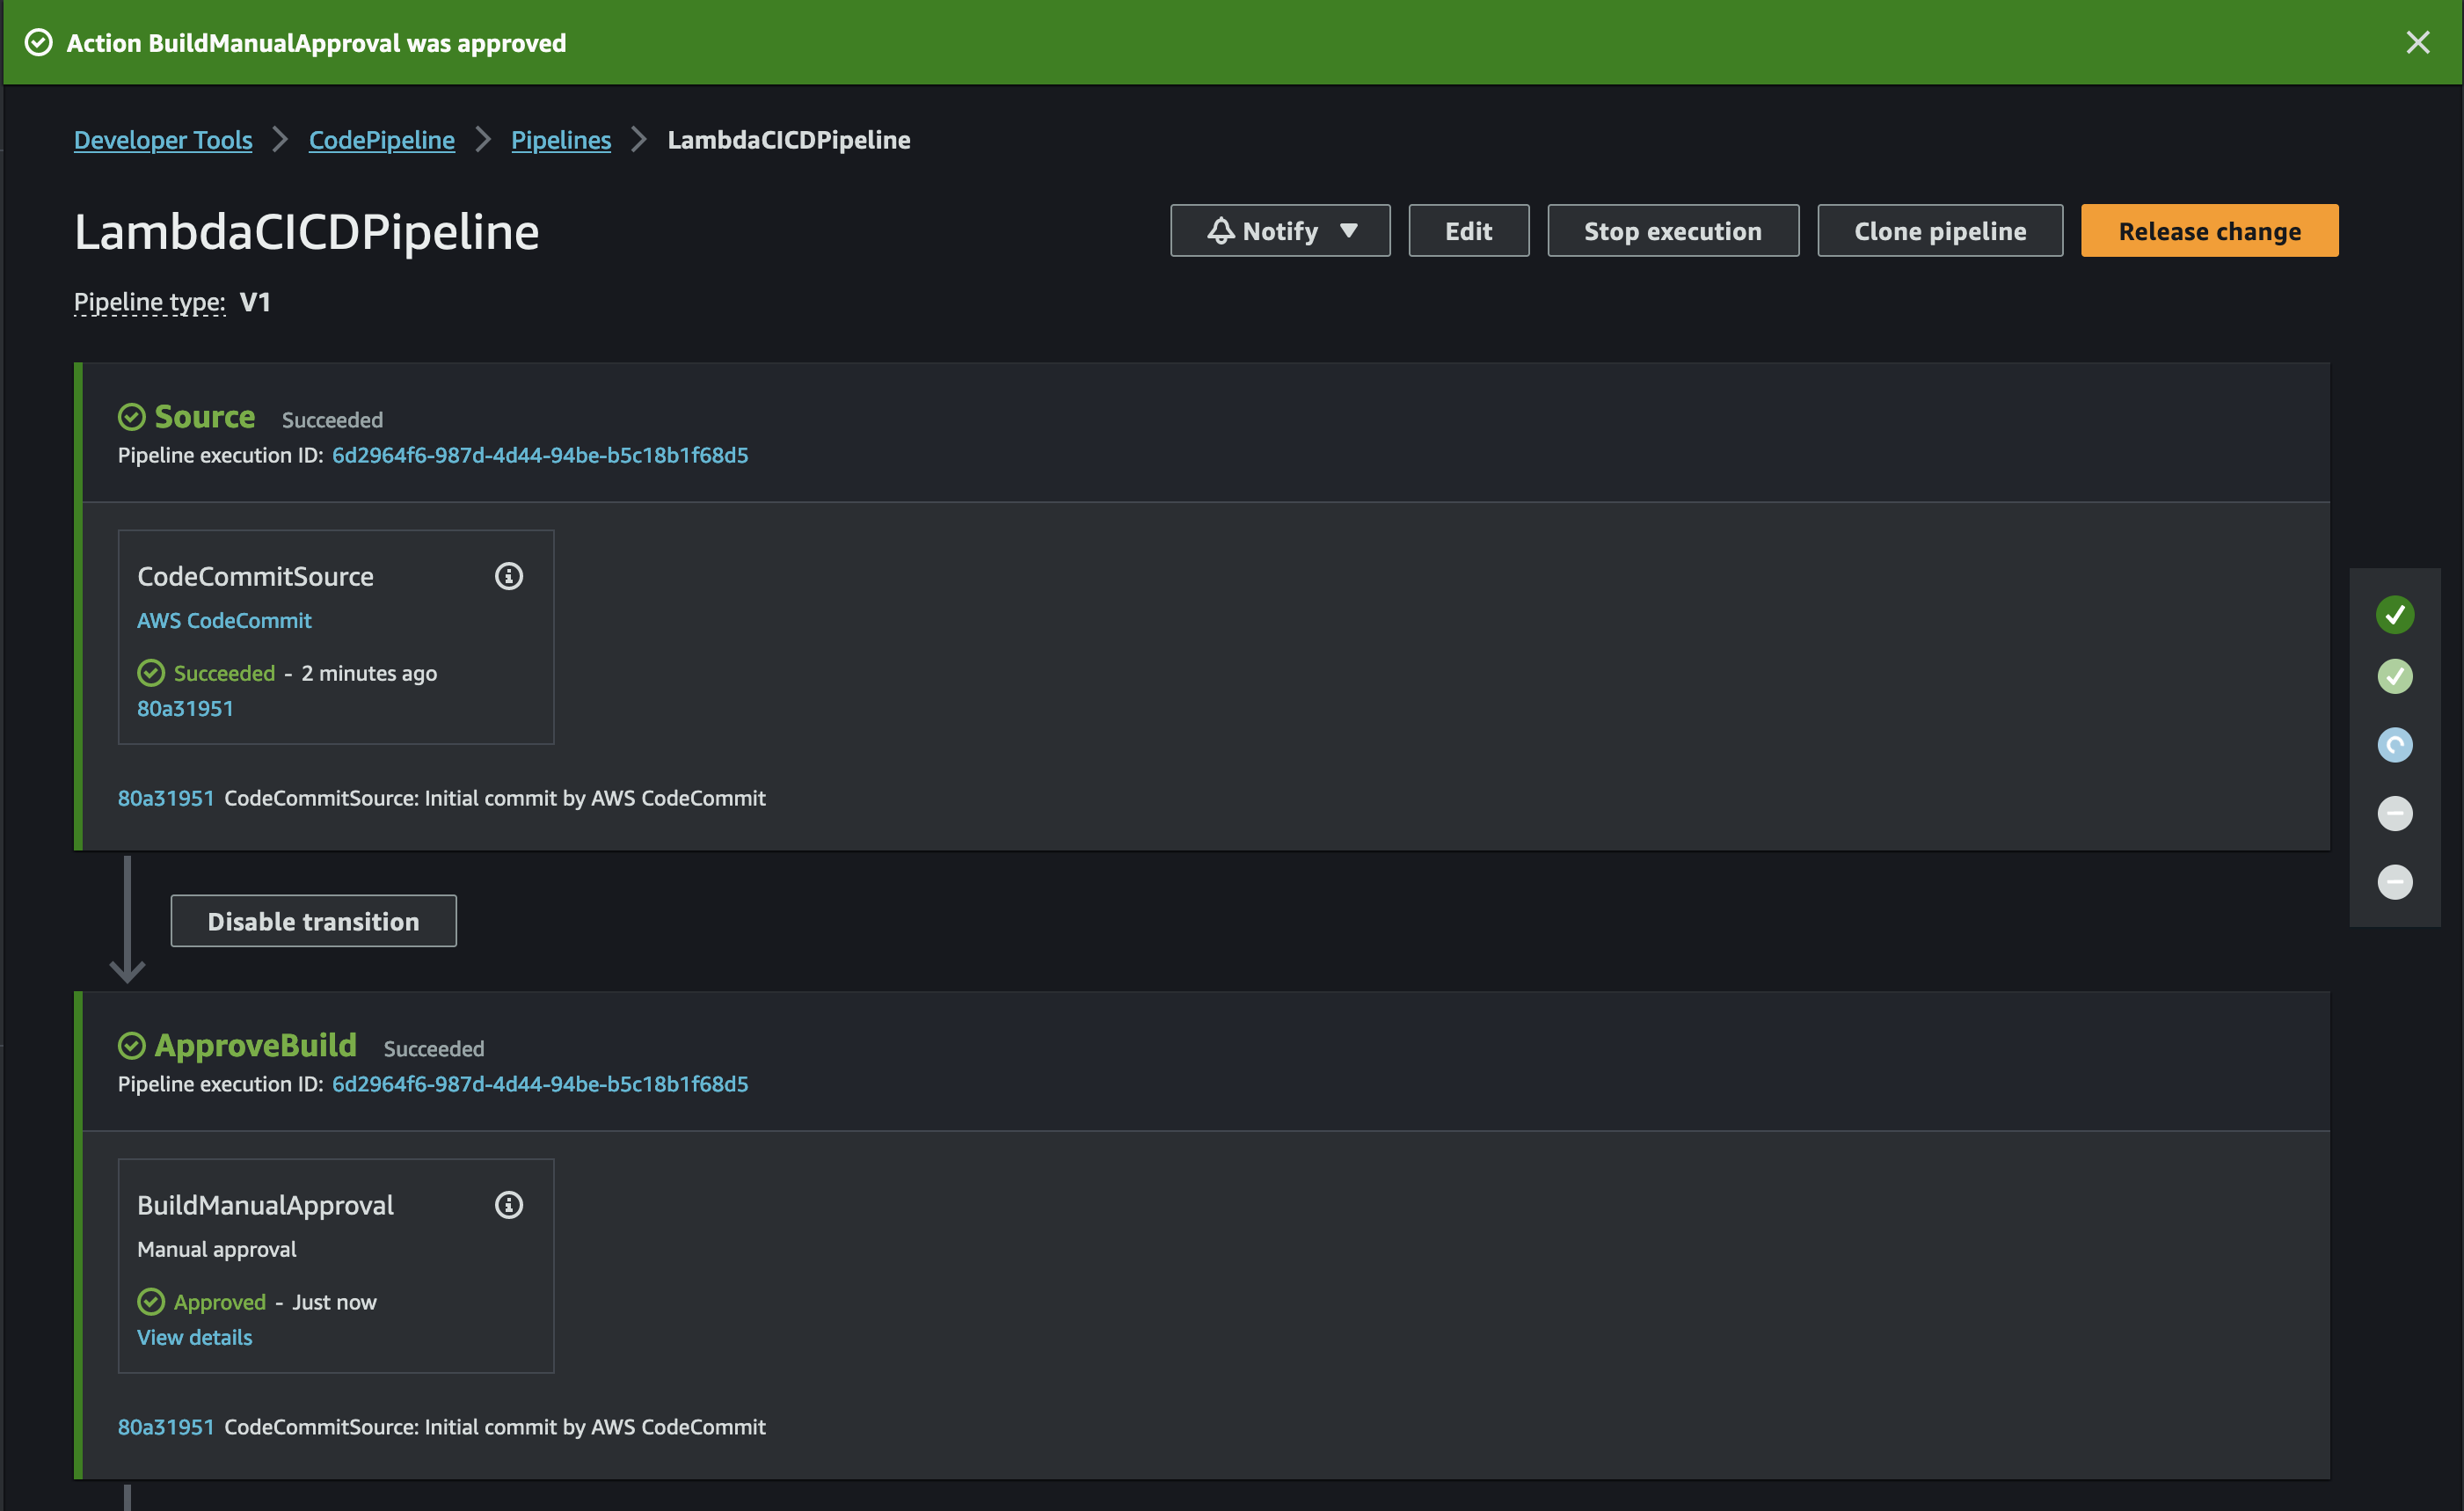This screenshot has height=1511, width=2464.
Task: Open Source stage pipeline execution ID link
Action: pyautogui.click(x=540, y=455)
